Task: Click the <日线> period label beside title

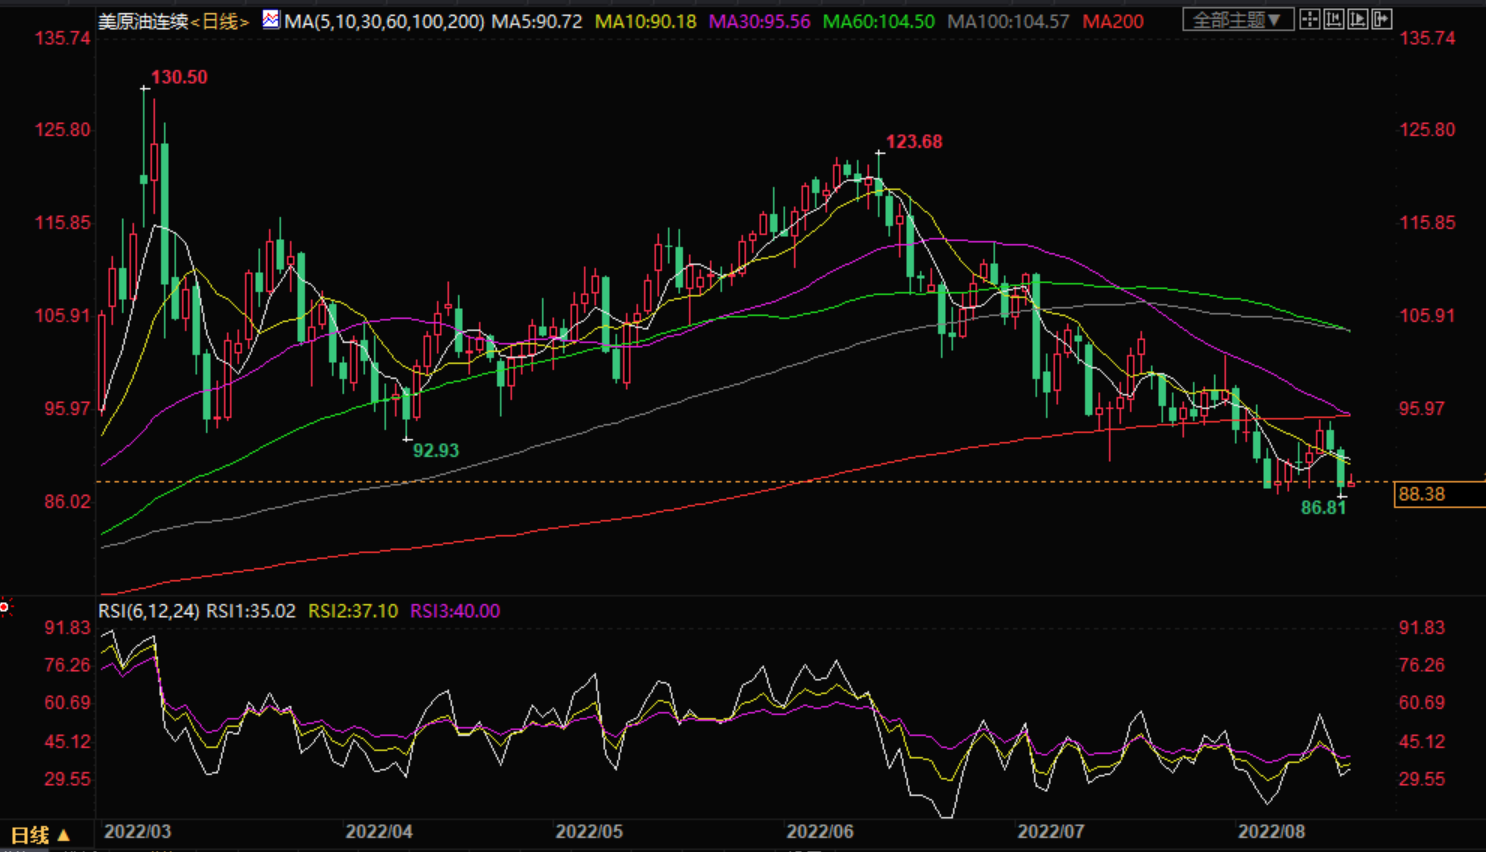Action: point(219,21)
